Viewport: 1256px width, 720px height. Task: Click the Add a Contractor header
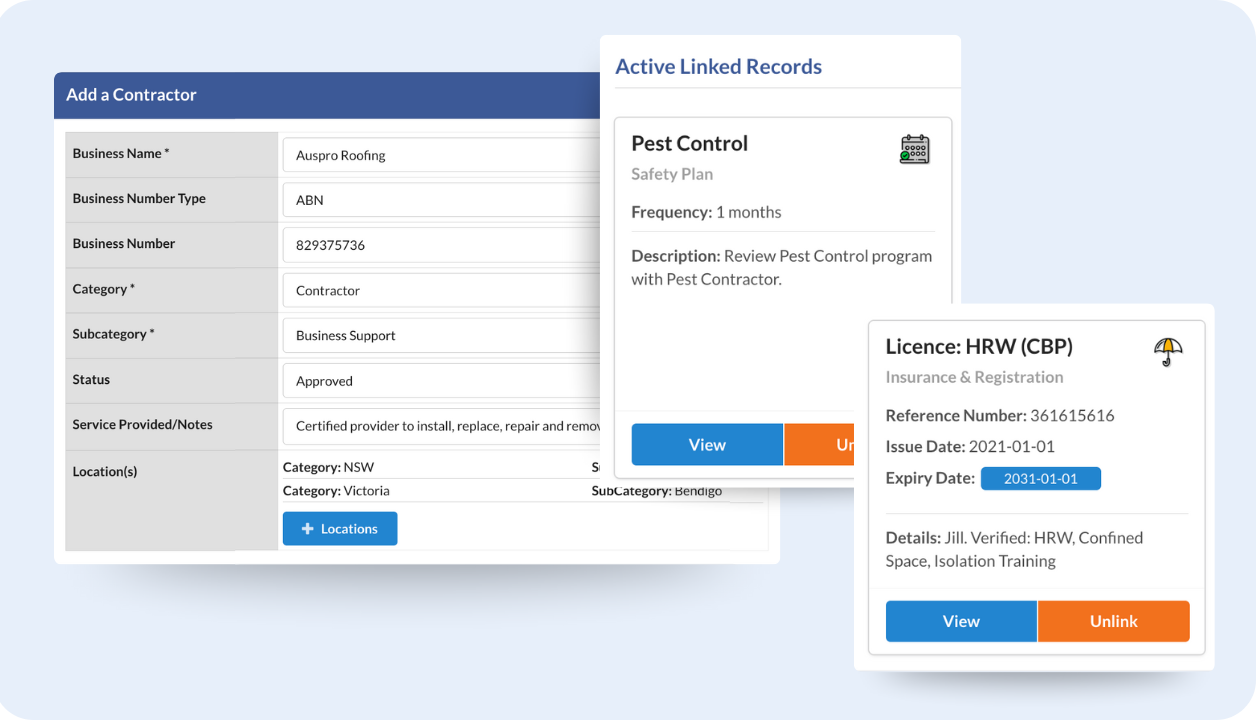131,95
